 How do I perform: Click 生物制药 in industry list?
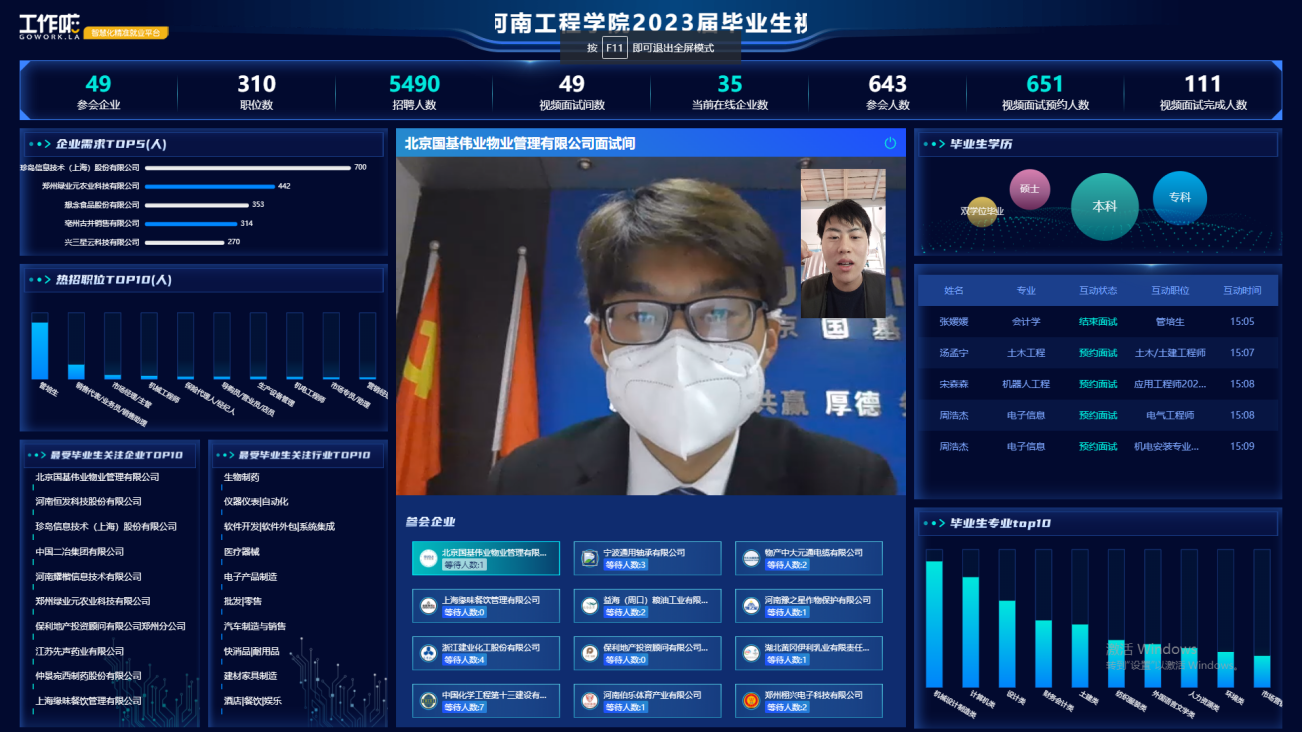coord(241,478)
